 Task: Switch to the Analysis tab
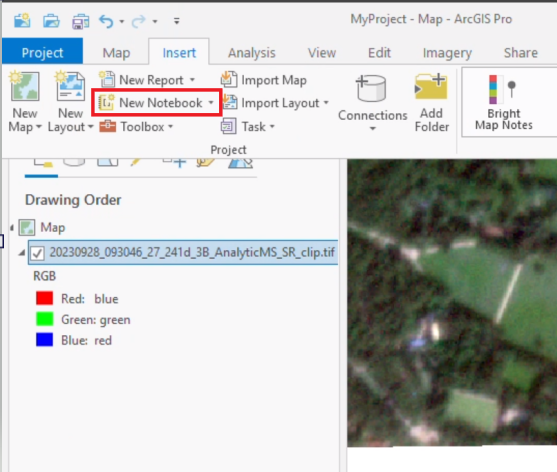coord(252,53)
